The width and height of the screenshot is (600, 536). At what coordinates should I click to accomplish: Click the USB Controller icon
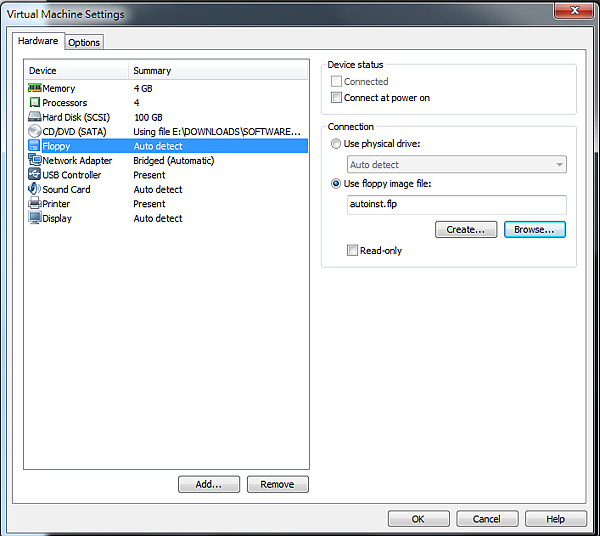[x=34, y=174]
